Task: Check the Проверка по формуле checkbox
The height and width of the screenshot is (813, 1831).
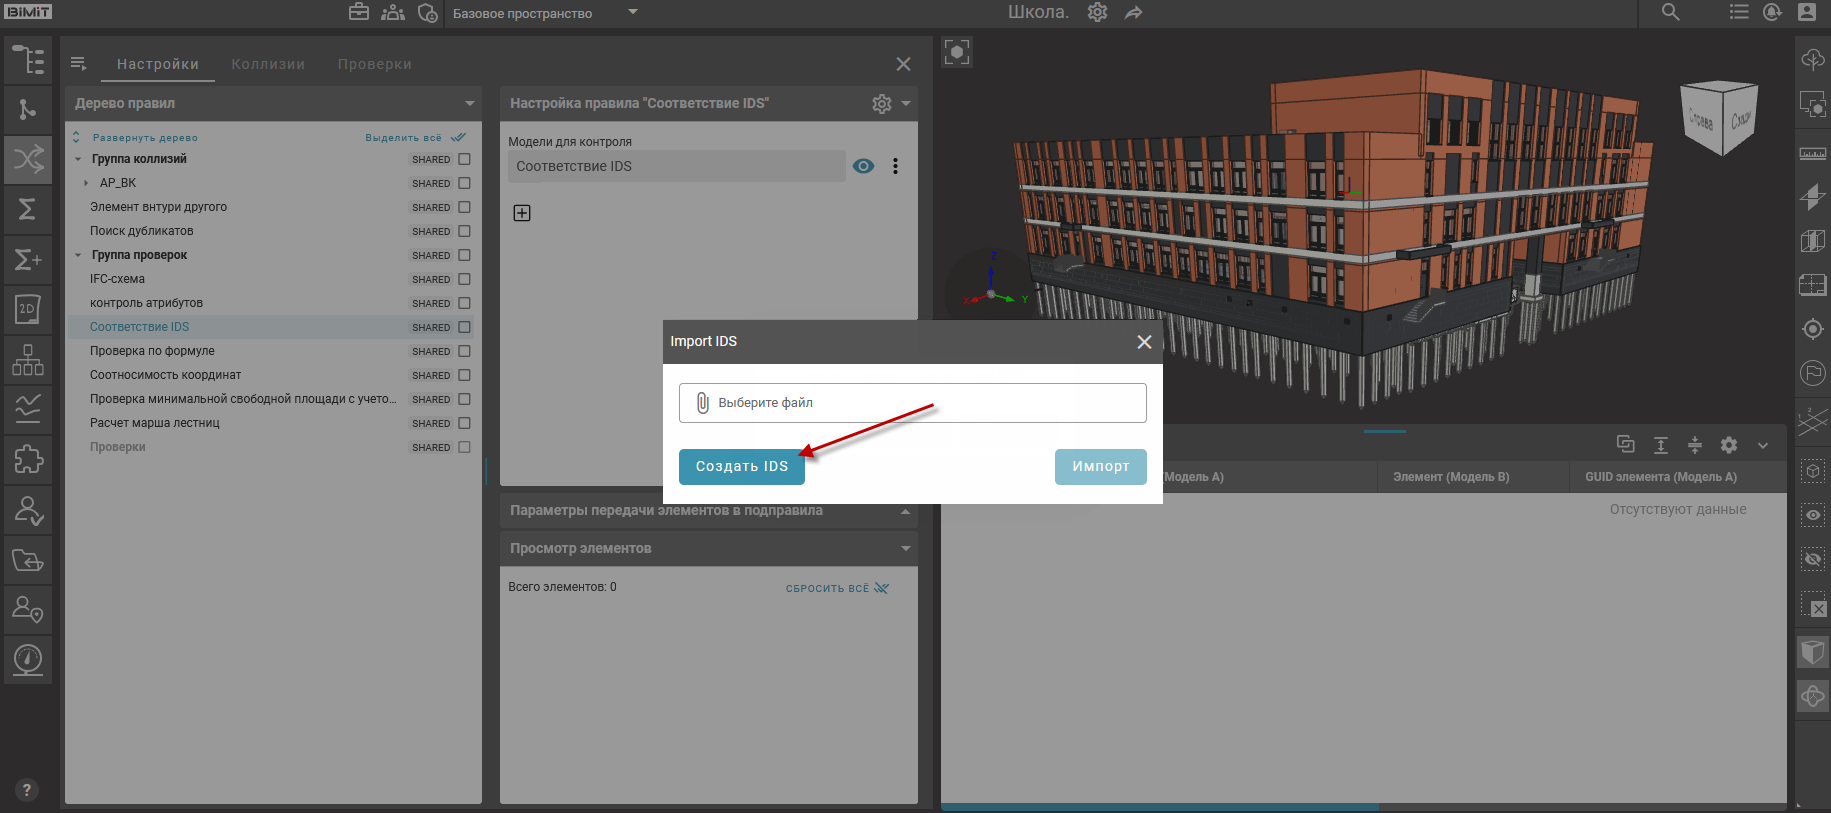Action: click(x=464, y=351)
